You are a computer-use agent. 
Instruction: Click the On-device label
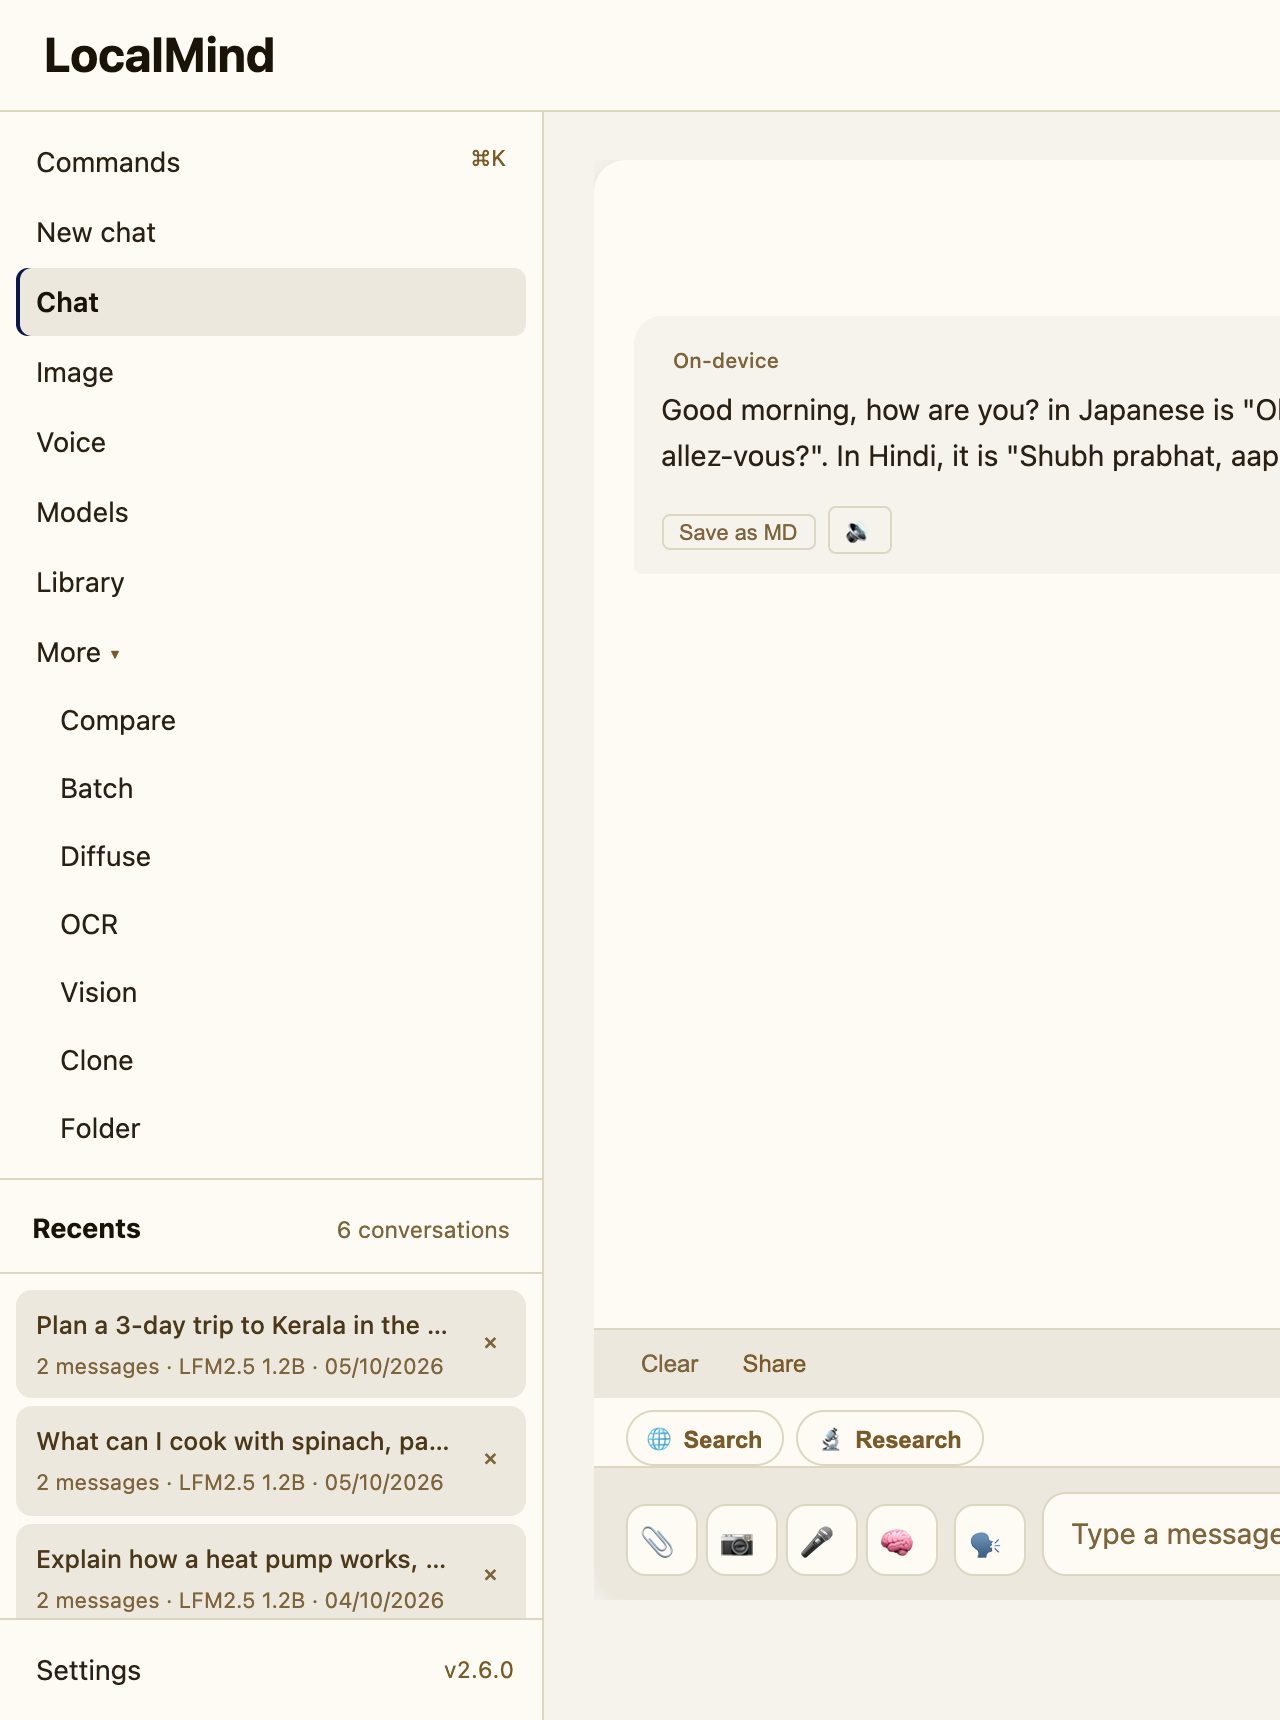click(x=726, y=361)
